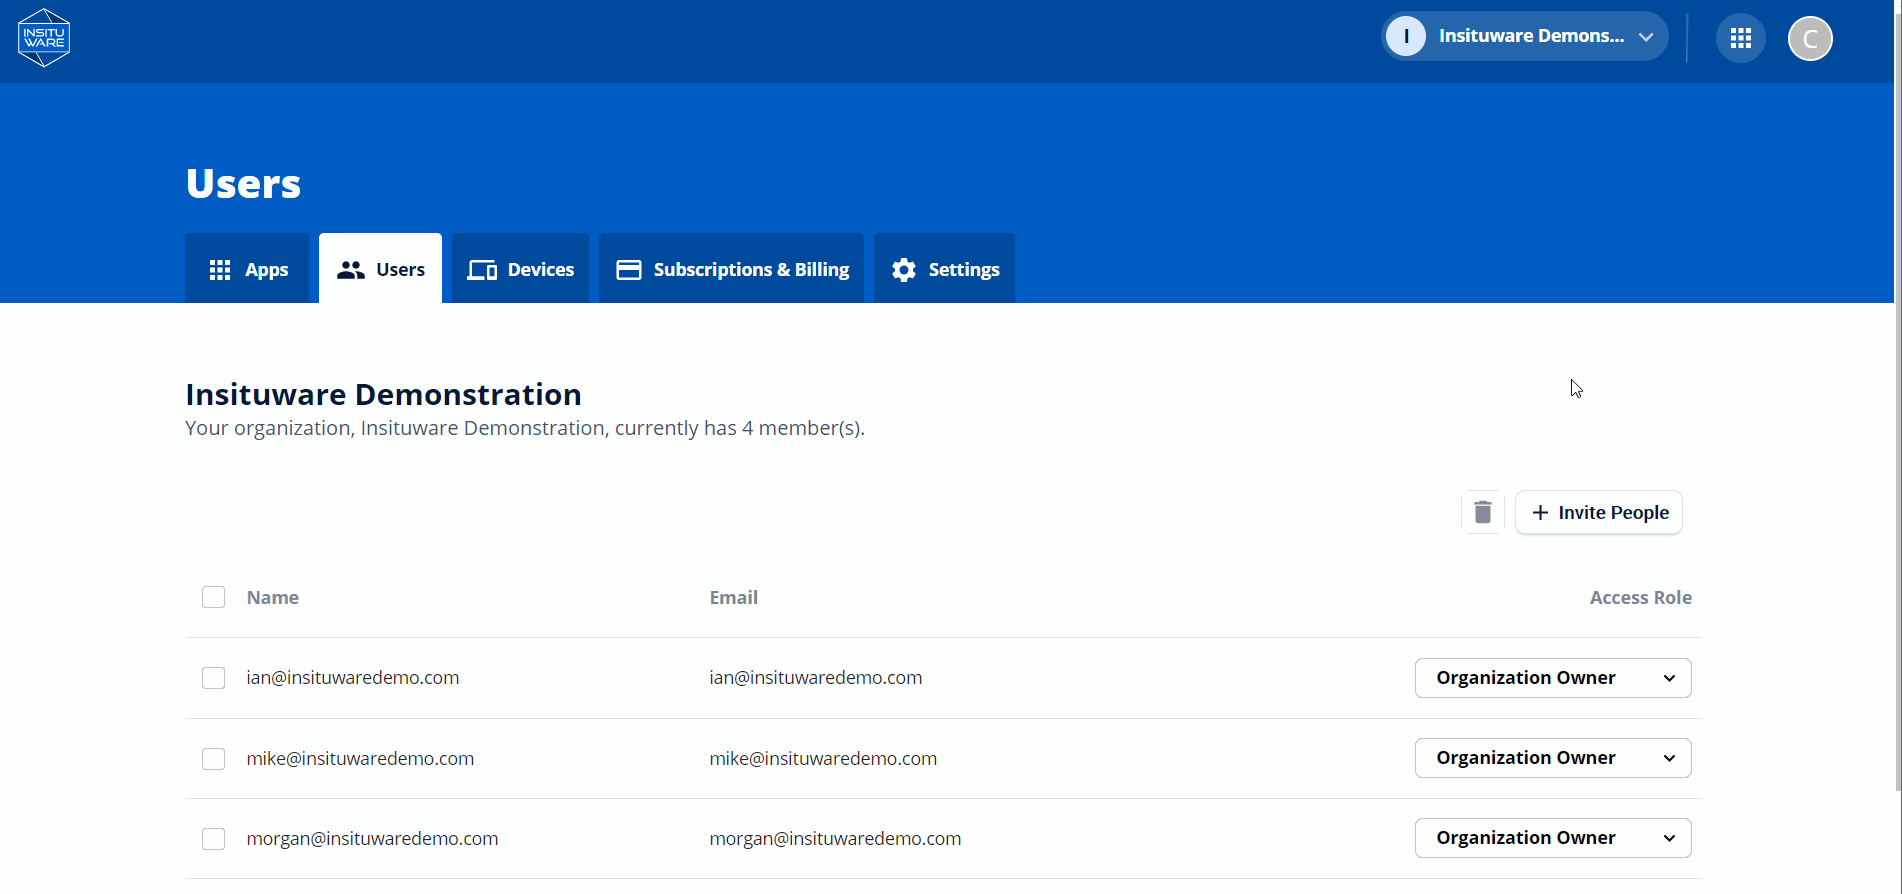Select the Users tab

pos(380,269)
